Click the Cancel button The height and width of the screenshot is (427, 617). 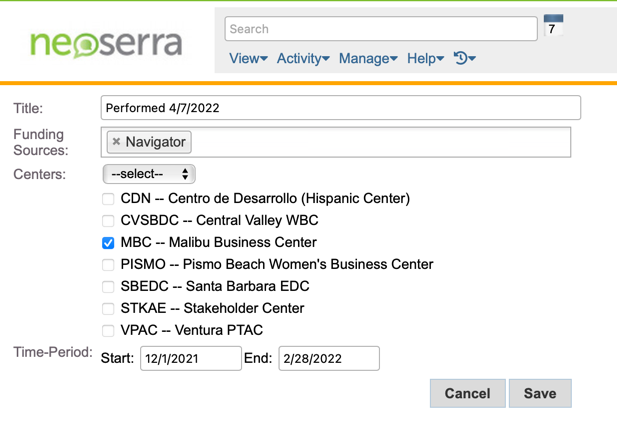[x=467, y=393]
